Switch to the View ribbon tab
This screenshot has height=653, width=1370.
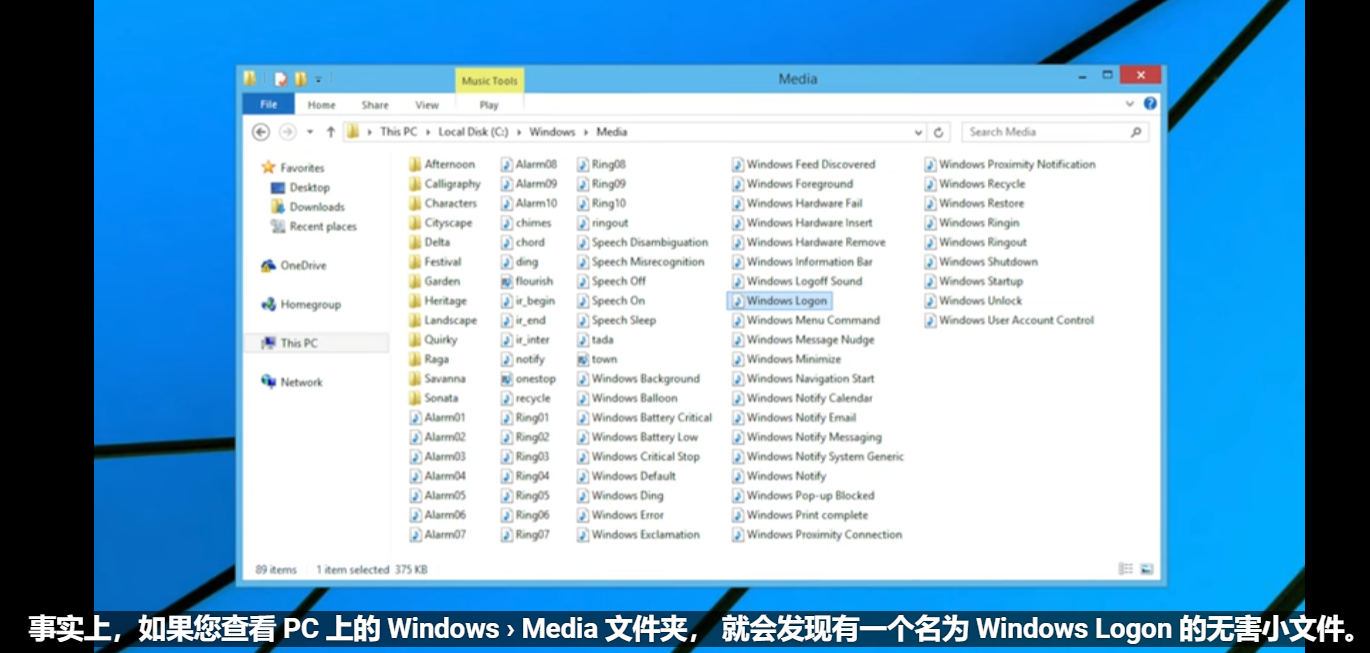tap(427, 104)
